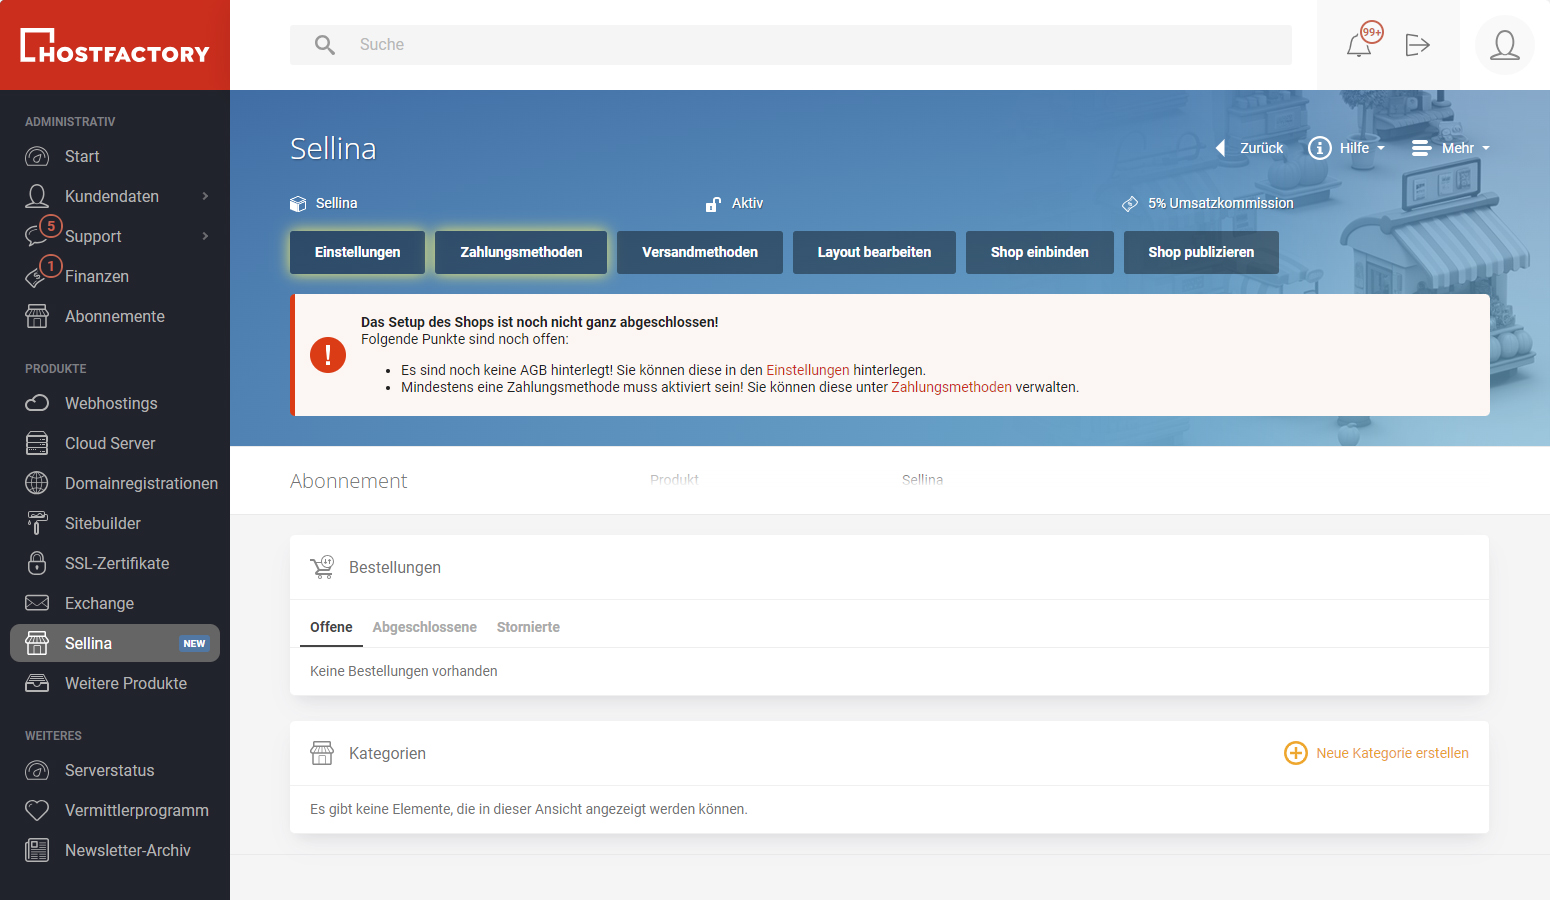Click the Shop einbinden button
1550x900 pixels.
1040,252
